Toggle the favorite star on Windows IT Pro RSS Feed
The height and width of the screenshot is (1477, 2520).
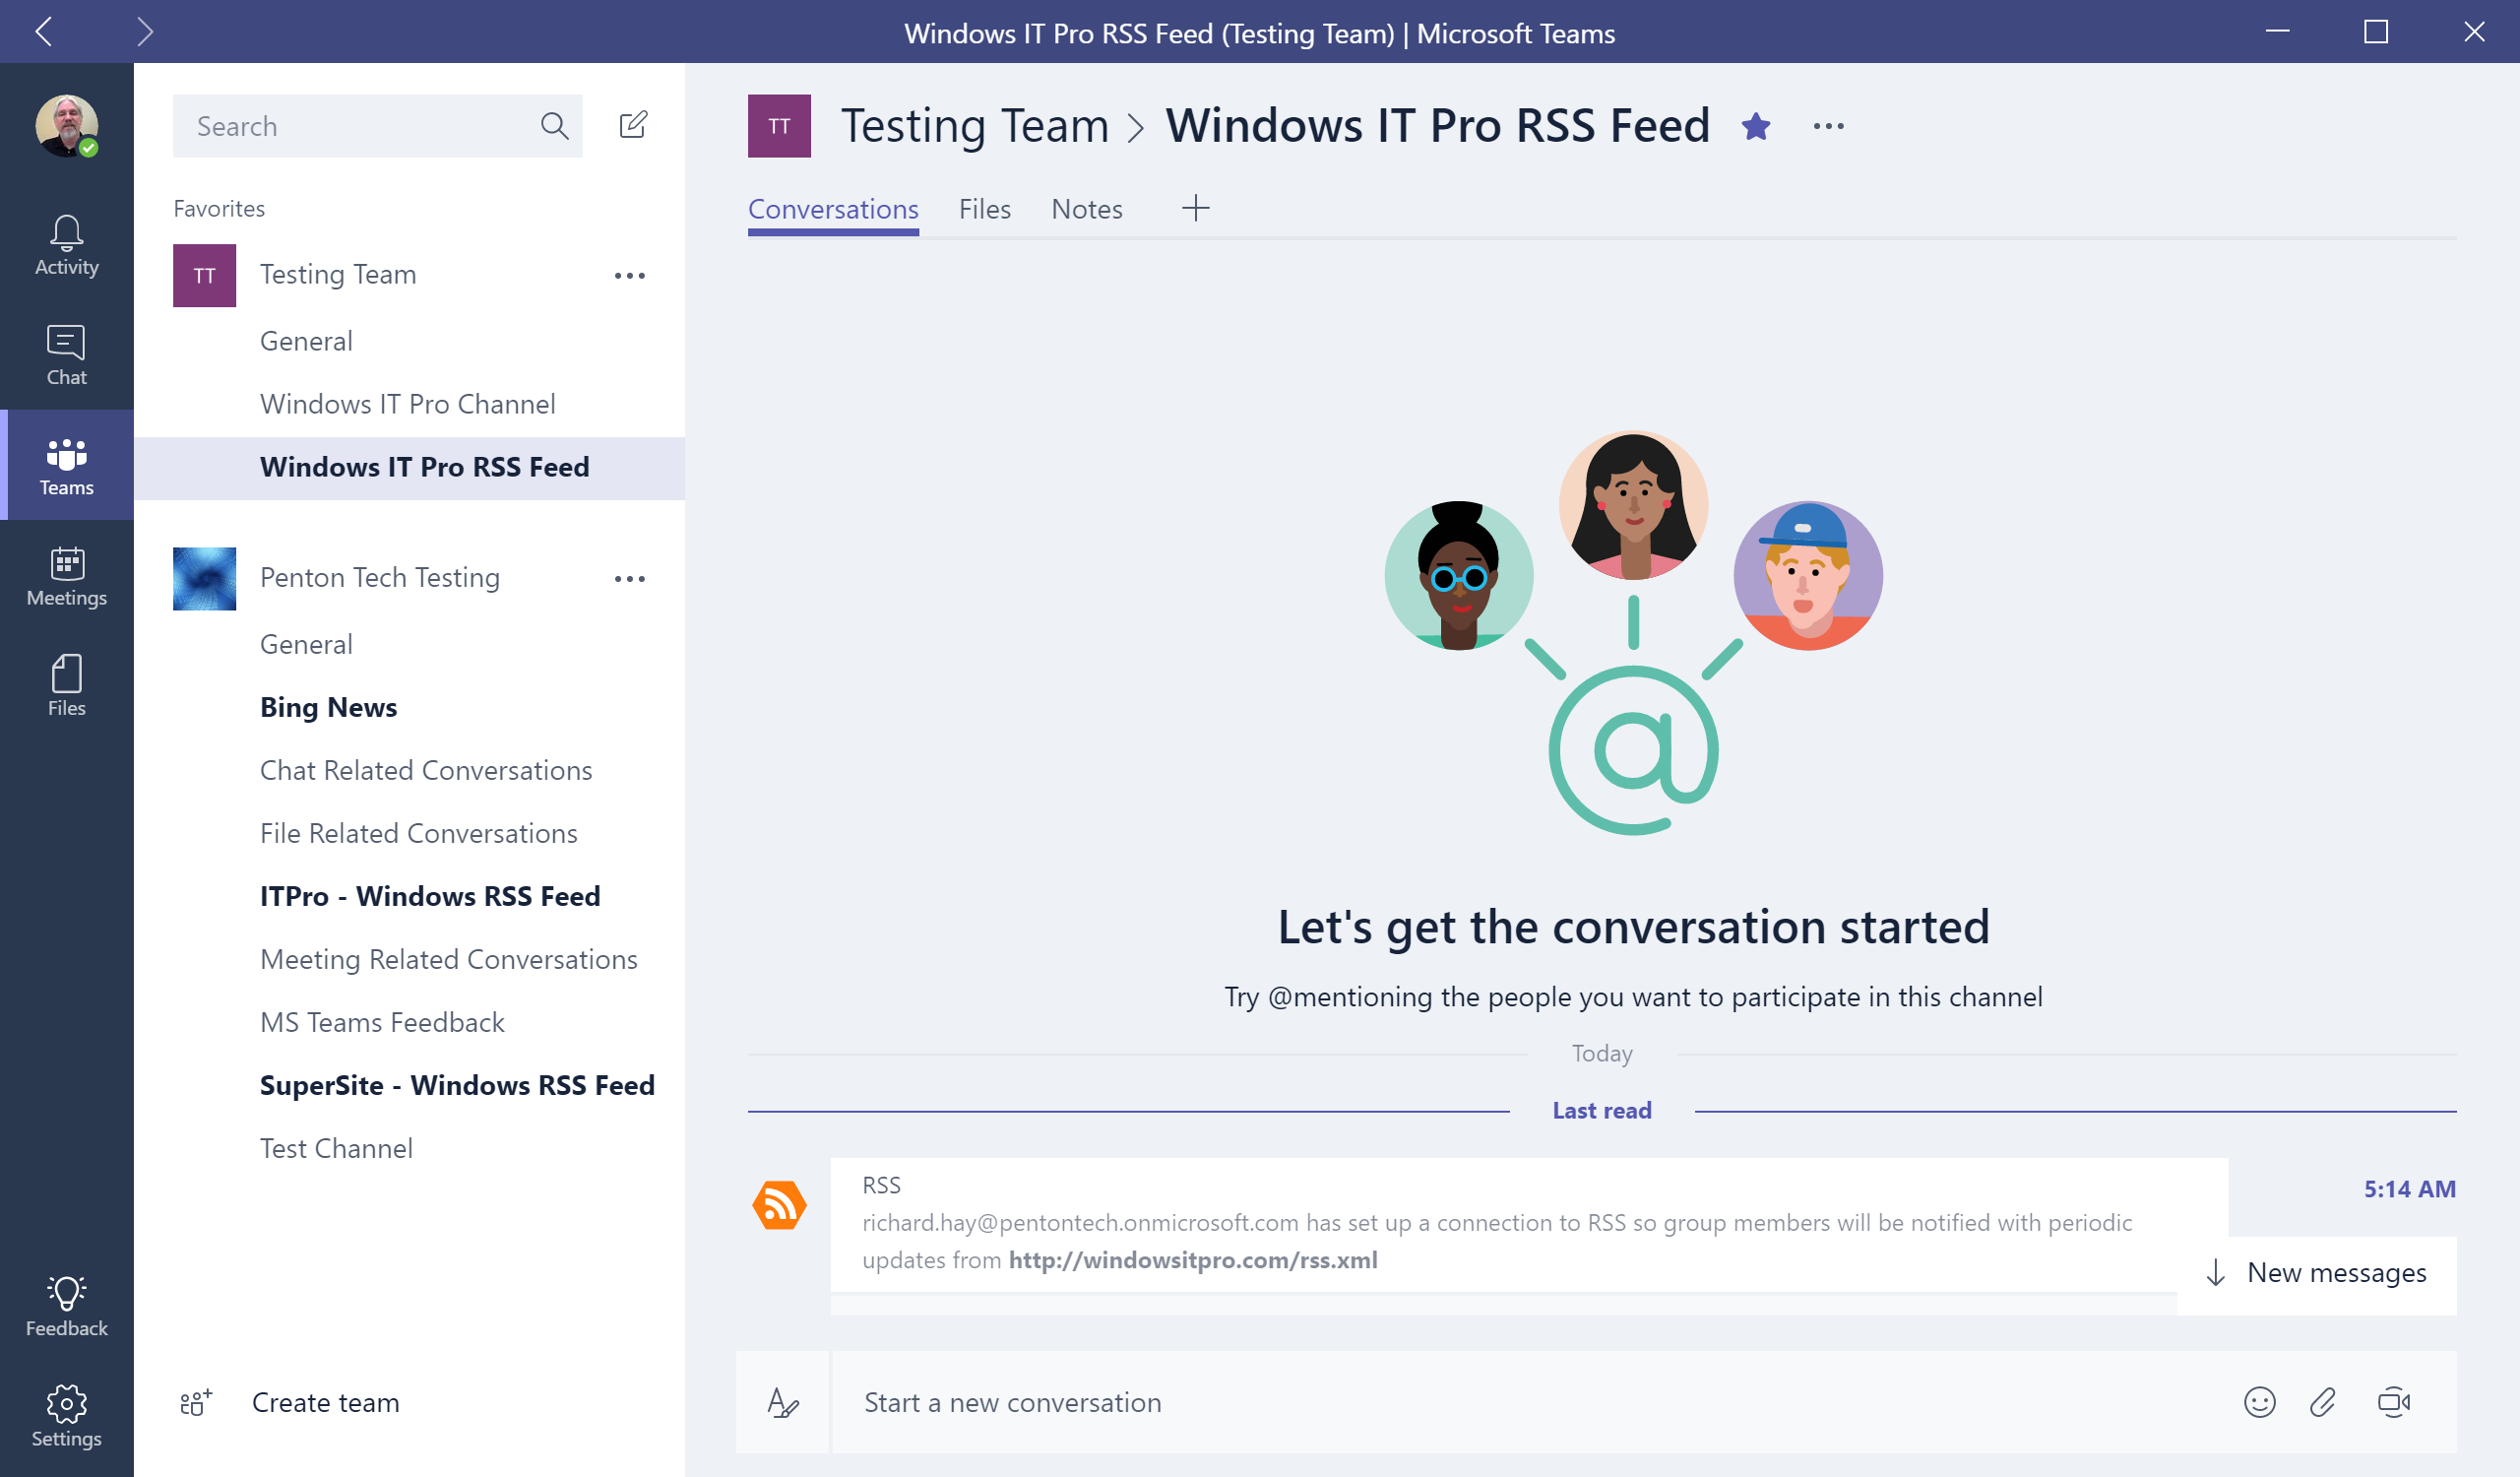click(1757, 126)
